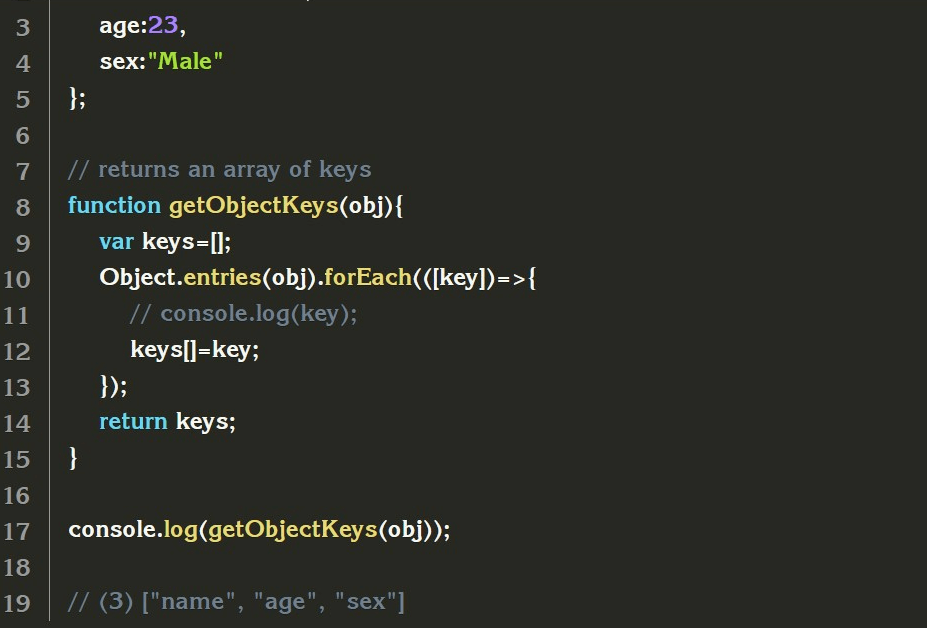Click the empty line 16
Image resolution: width=927 pixels, height=628 pixels.
pos(473,495)
